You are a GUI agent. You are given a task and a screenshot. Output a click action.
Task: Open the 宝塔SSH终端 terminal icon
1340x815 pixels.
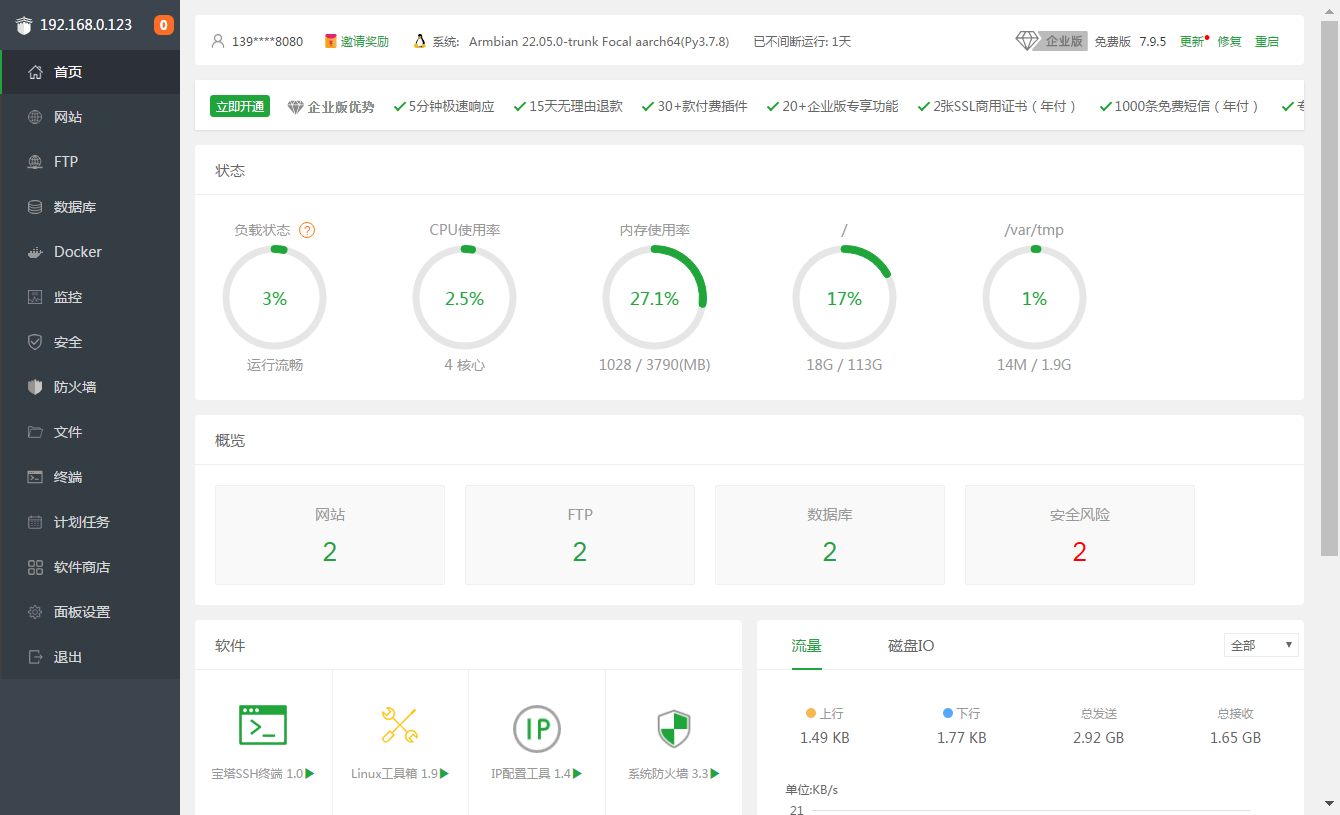[x=263, y=725]
